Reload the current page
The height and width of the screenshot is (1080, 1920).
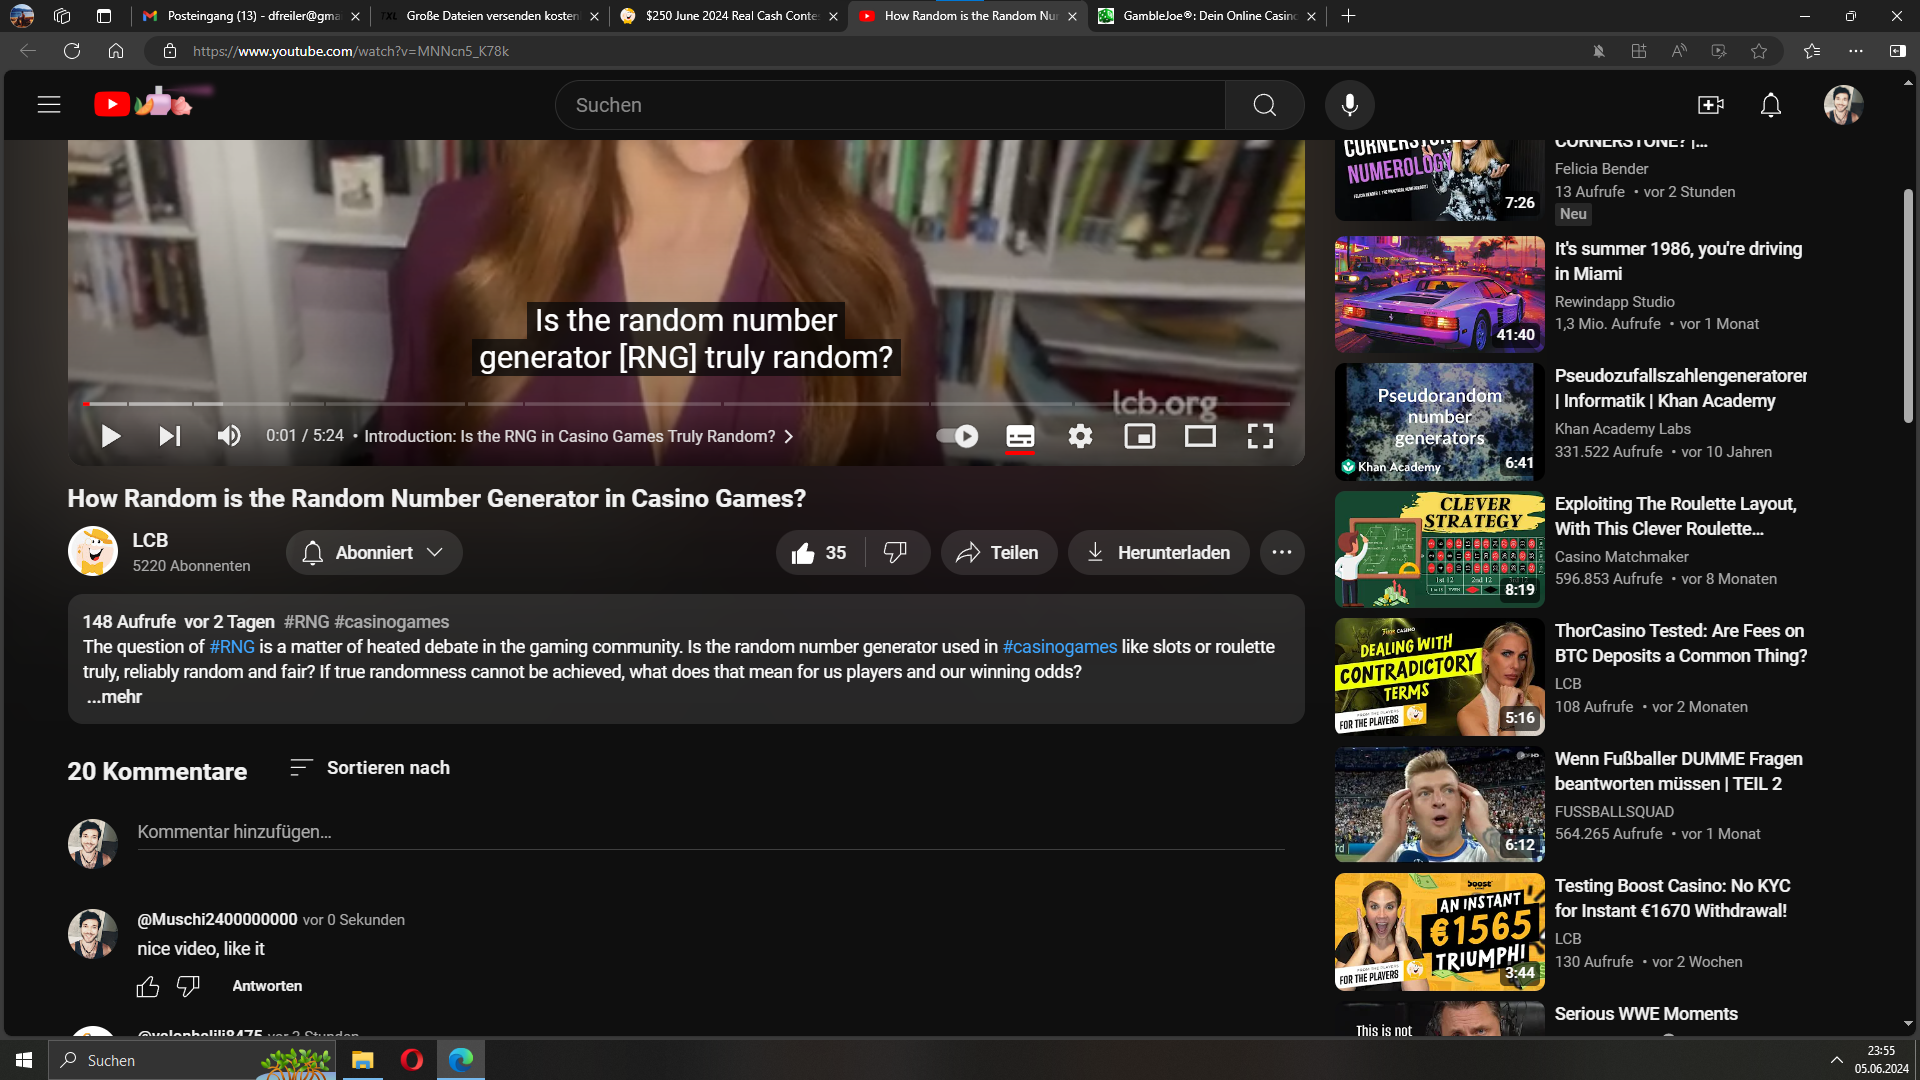[x=72, y=51]
